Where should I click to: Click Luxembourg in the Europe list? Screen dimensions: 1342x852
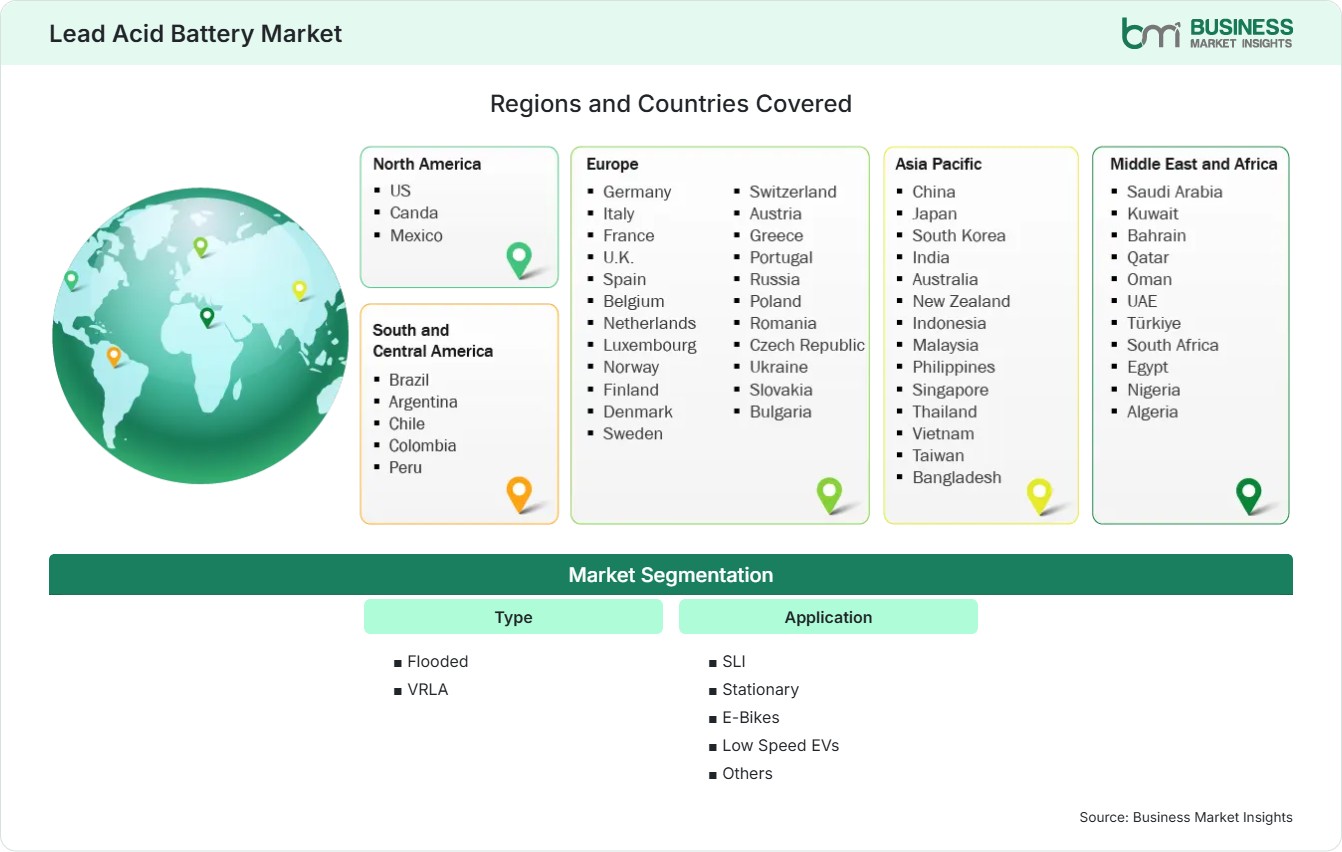pos(650,345)
